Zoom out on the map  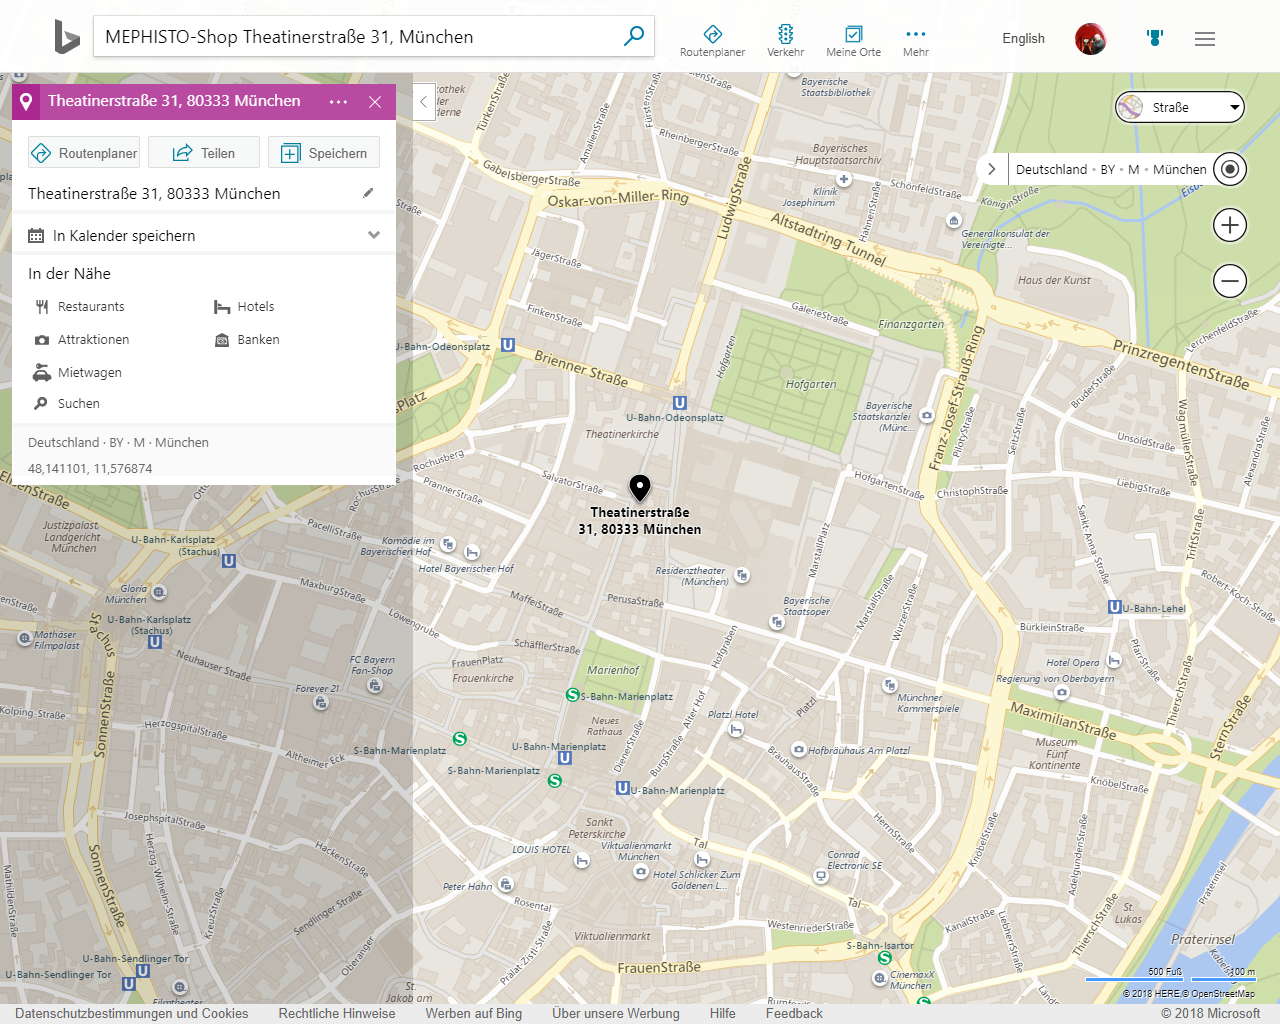(x=1229, y=281)
